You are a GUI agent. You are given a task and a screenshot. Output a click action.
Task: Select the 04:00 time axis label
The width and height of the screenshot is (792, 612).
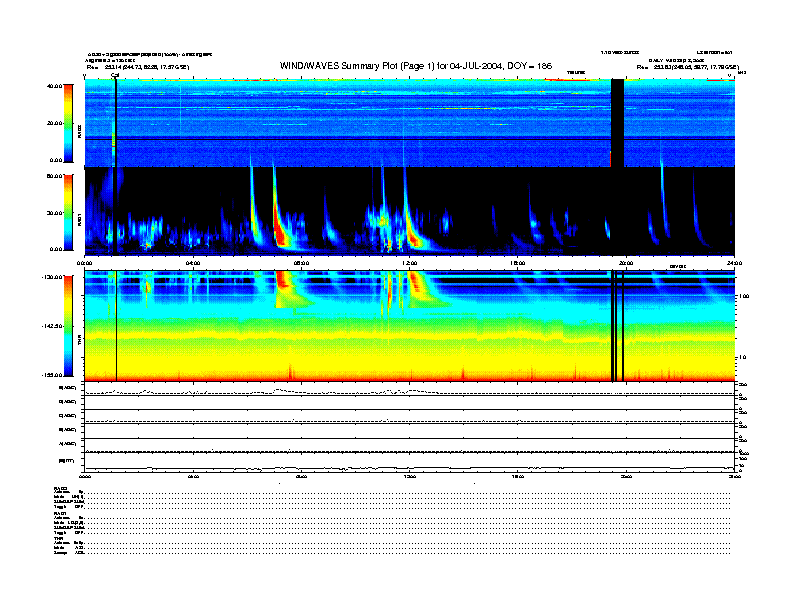pos(193,263)
